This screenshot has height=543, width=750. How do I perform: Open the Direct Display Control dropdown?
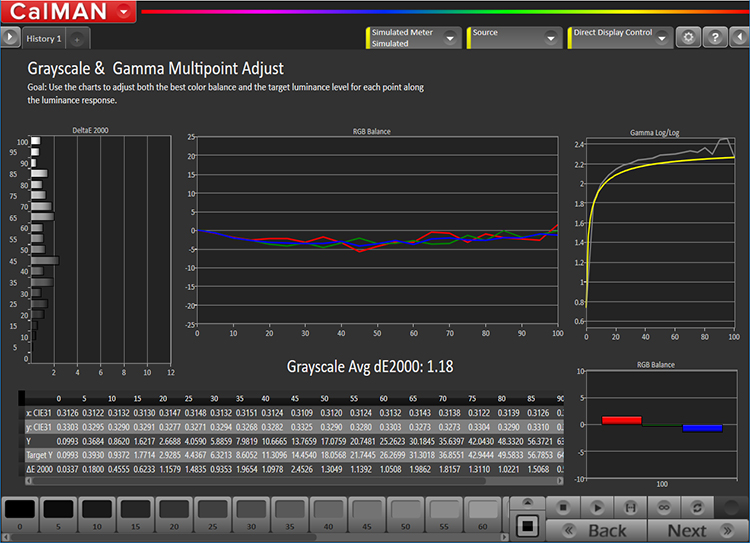[x=661, y=37]
